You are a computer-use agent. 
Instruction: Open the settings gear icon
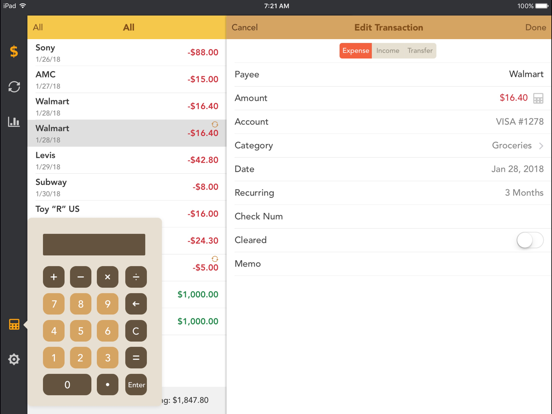(14, 359)
